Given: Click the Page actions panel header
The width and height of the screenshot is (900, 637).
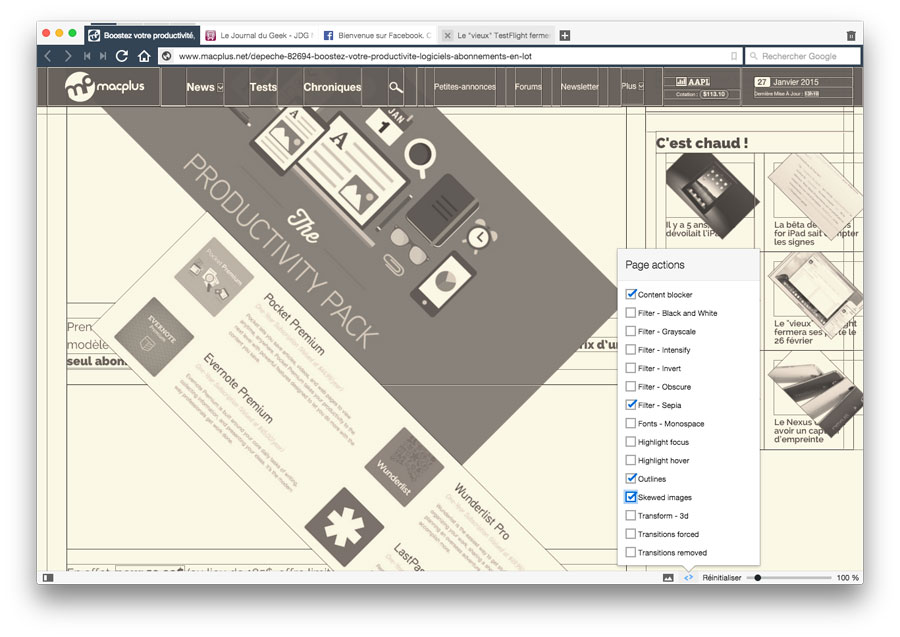Looking at the screenshot, I should [x=689, y=265].
